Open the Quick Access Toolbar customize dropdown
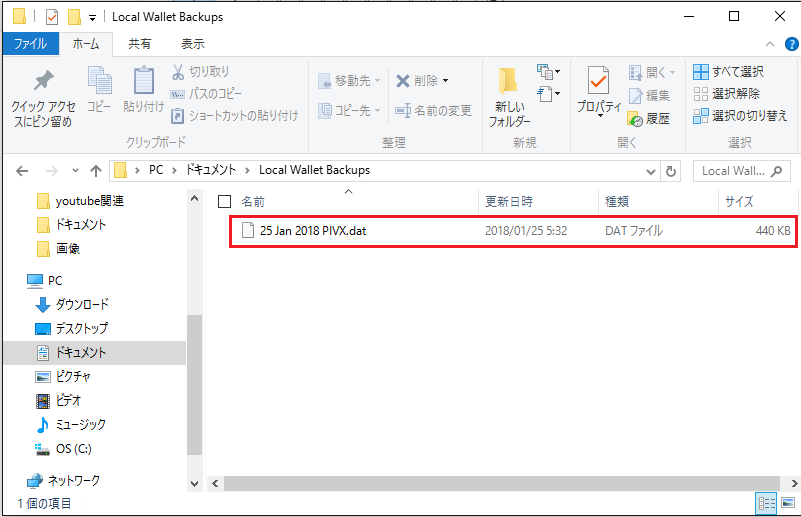 click(x=92, y=17)
